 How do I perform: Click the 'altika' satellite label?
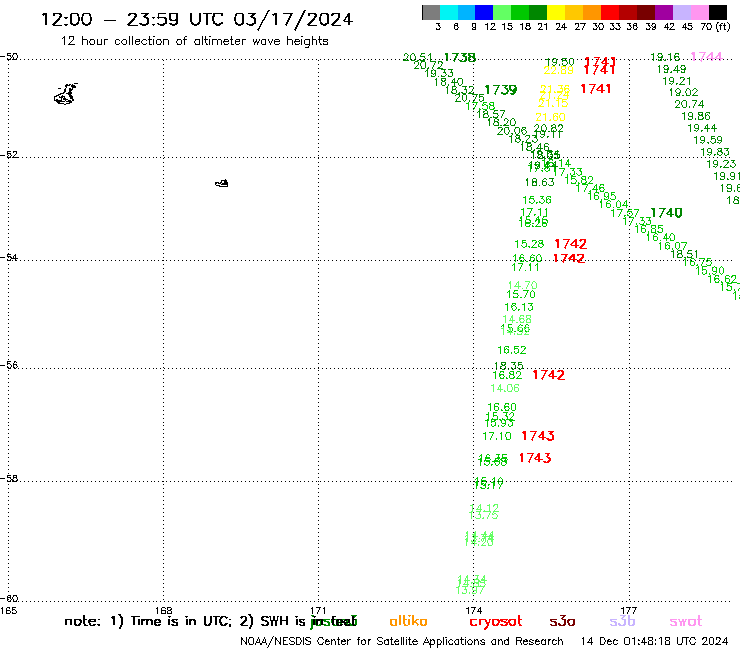point(408,621)
